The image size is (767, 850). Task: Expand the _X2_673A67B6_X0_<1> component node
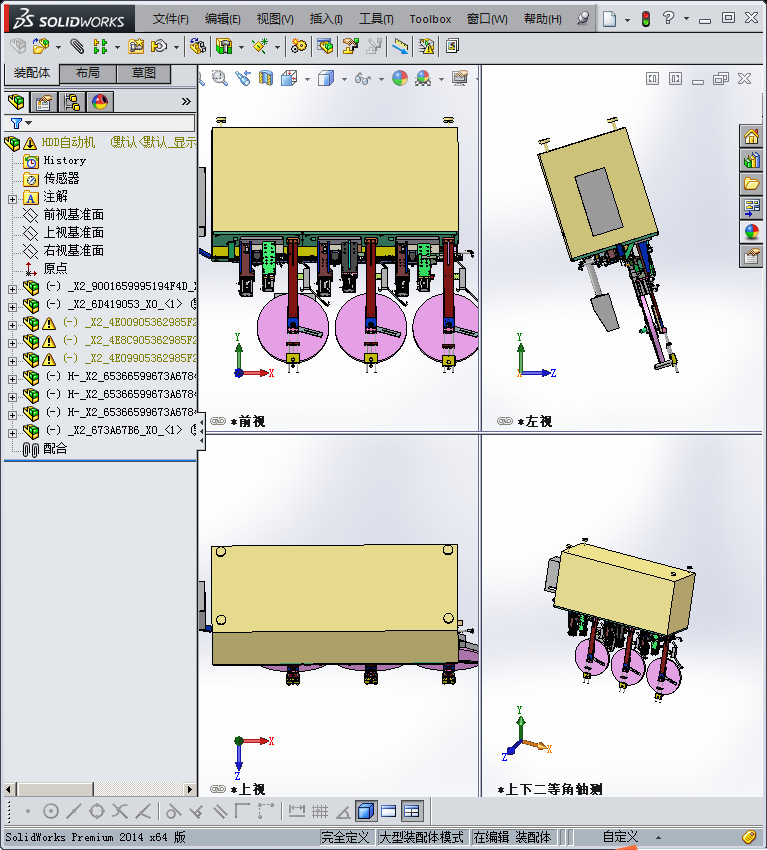12,433
